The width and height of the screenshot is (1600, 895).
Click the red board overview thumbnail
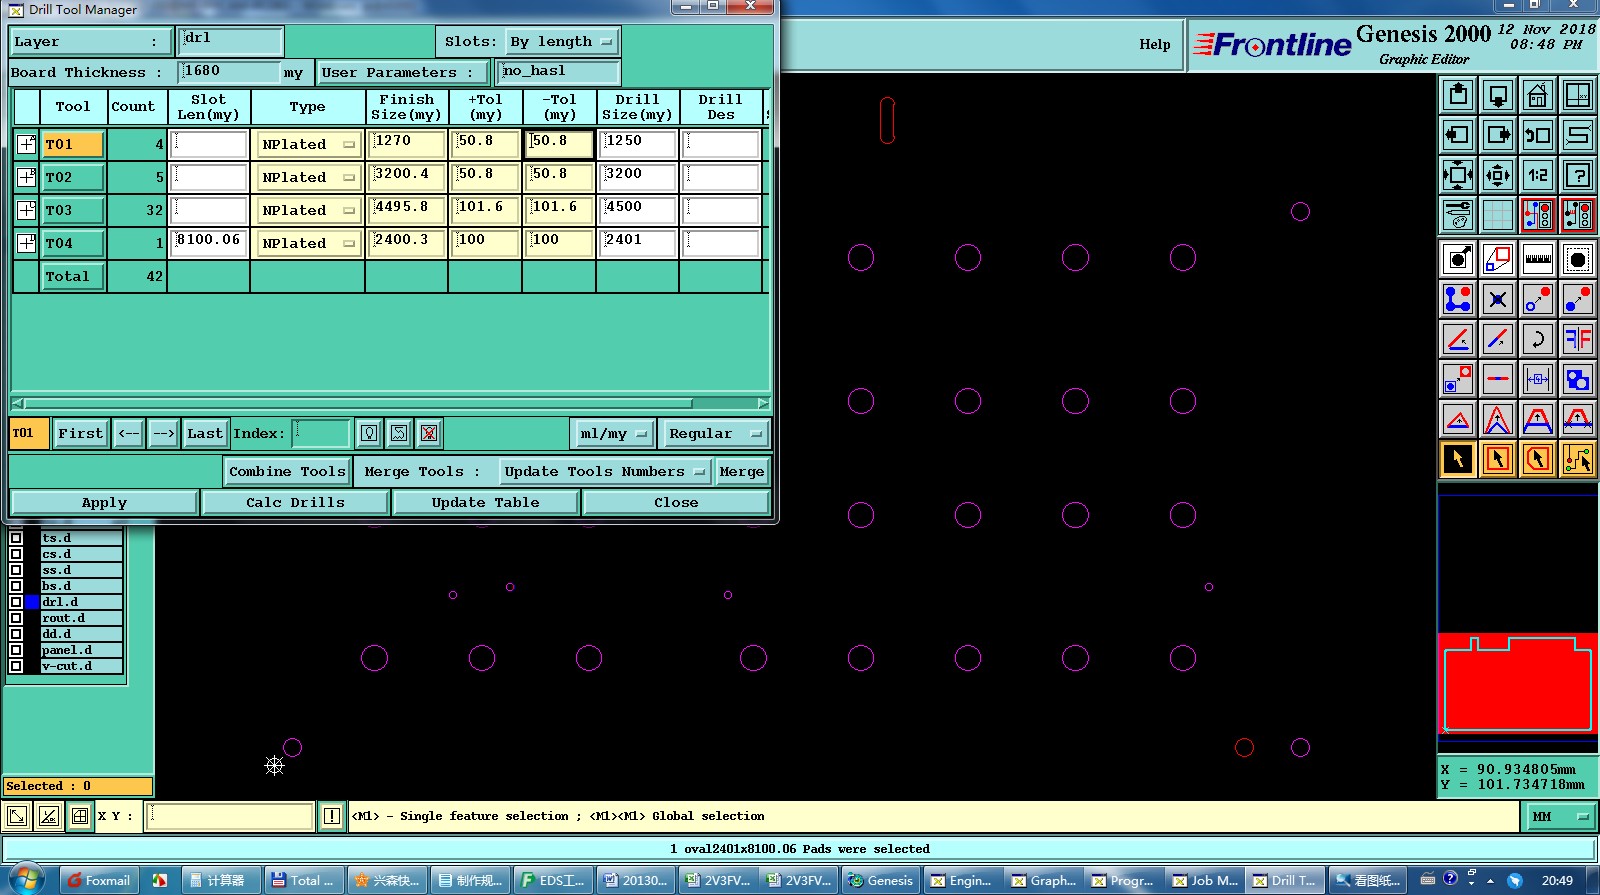coord(1517,683)
